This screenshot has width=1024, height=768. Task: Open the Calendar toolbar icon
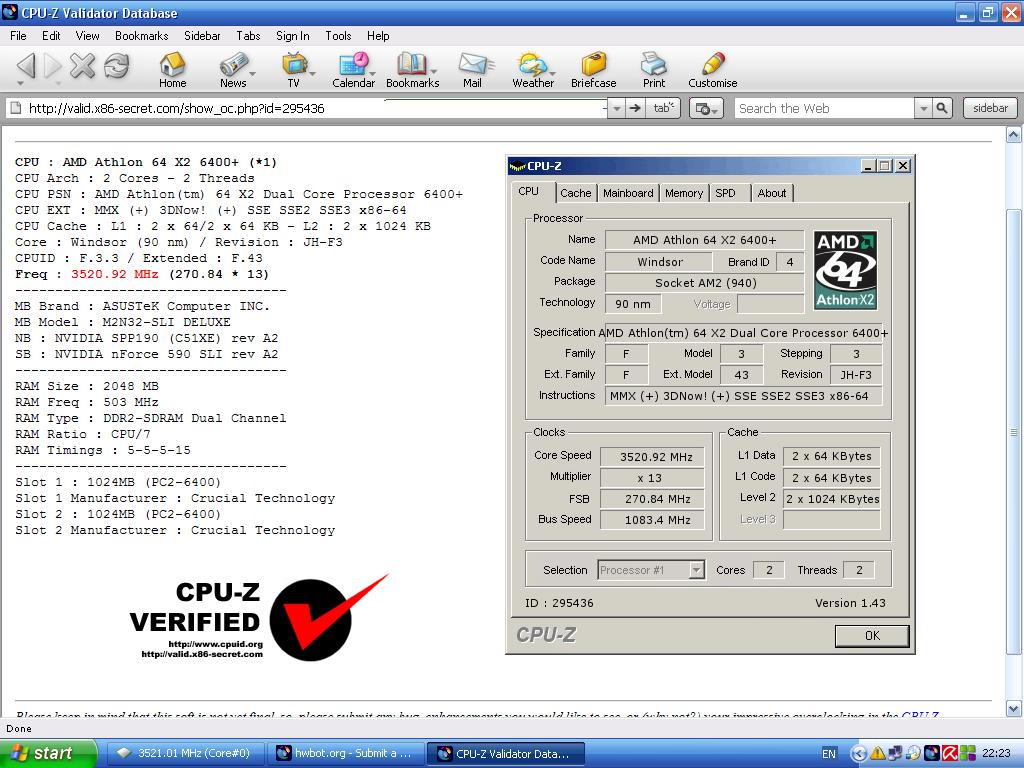353,71
